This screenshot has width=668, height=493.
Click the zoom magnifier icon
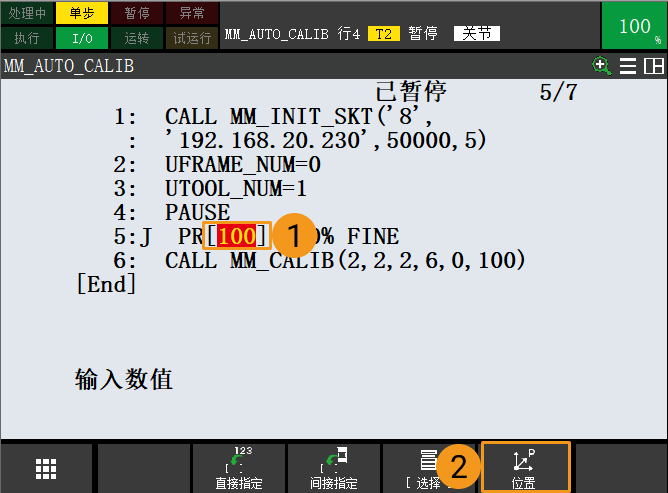click(x=602, y=66)
